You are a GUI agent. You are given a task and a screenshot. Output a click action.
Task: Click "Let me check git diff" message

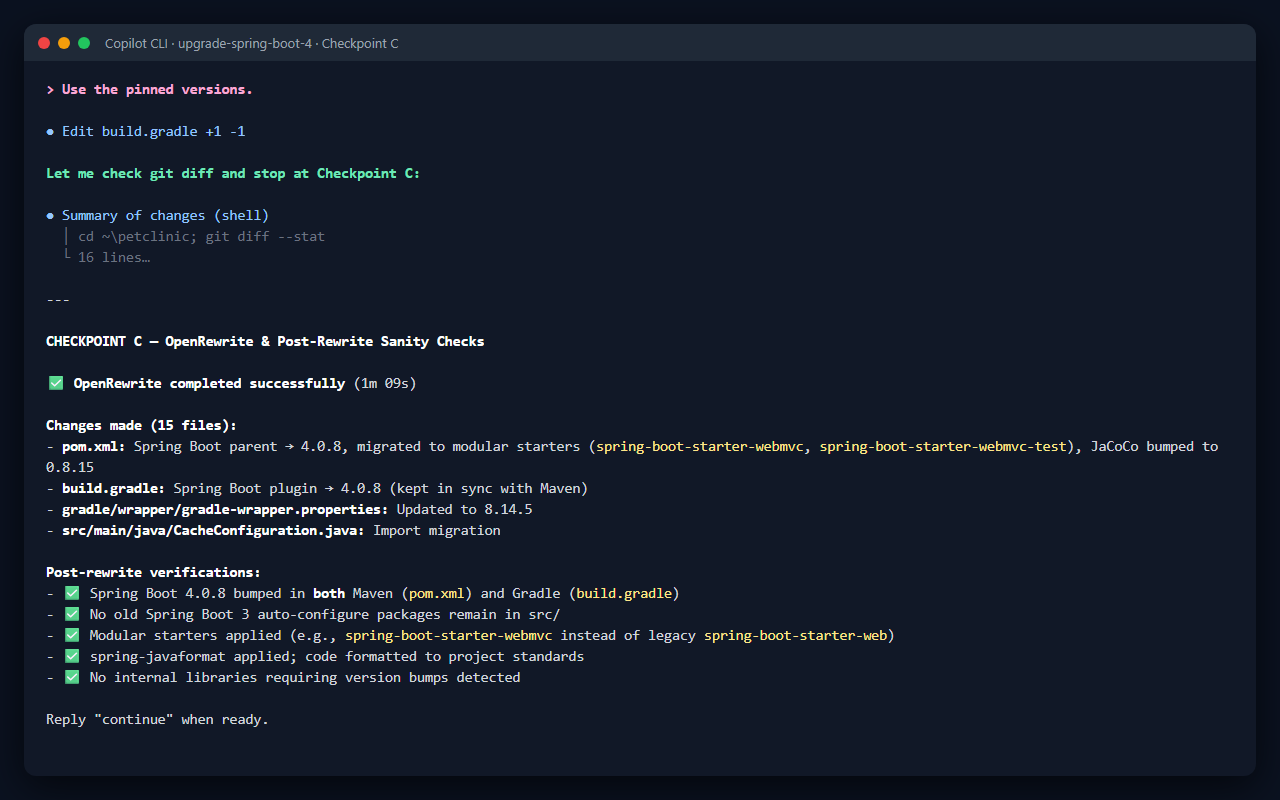tap(233, 174)
